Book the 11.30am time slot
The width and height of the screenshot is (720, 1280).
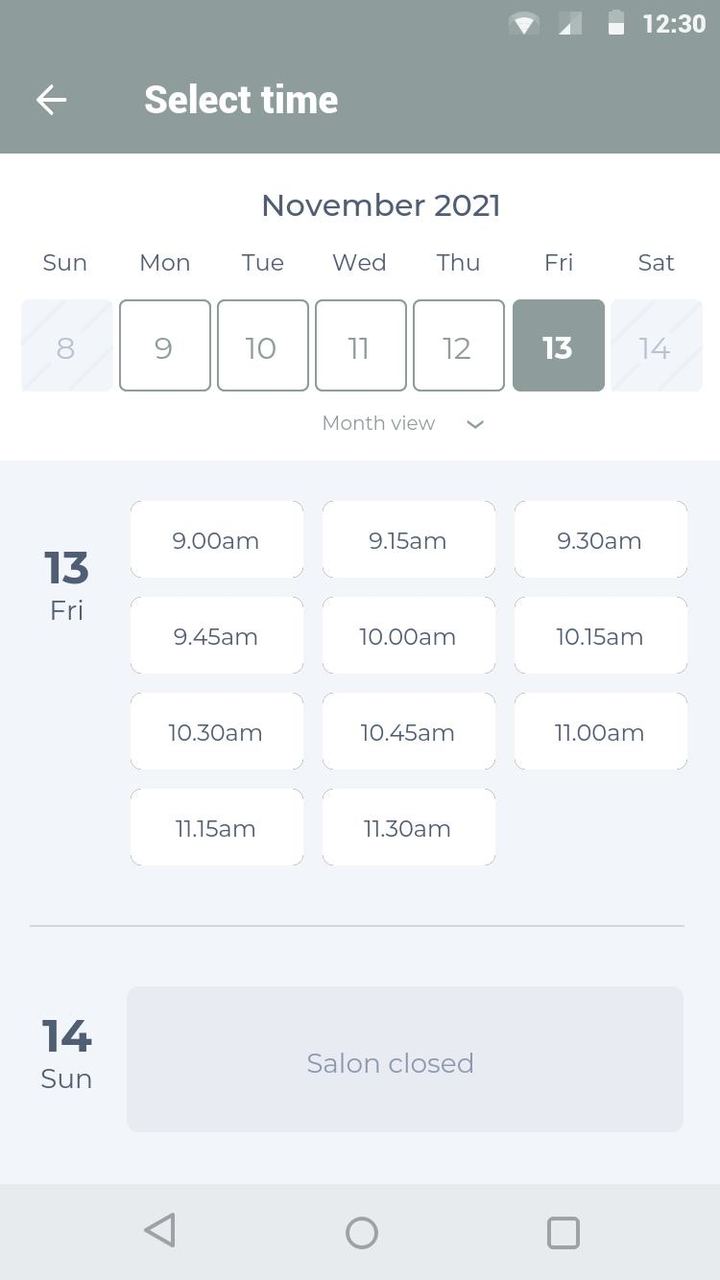click(408, 828)
